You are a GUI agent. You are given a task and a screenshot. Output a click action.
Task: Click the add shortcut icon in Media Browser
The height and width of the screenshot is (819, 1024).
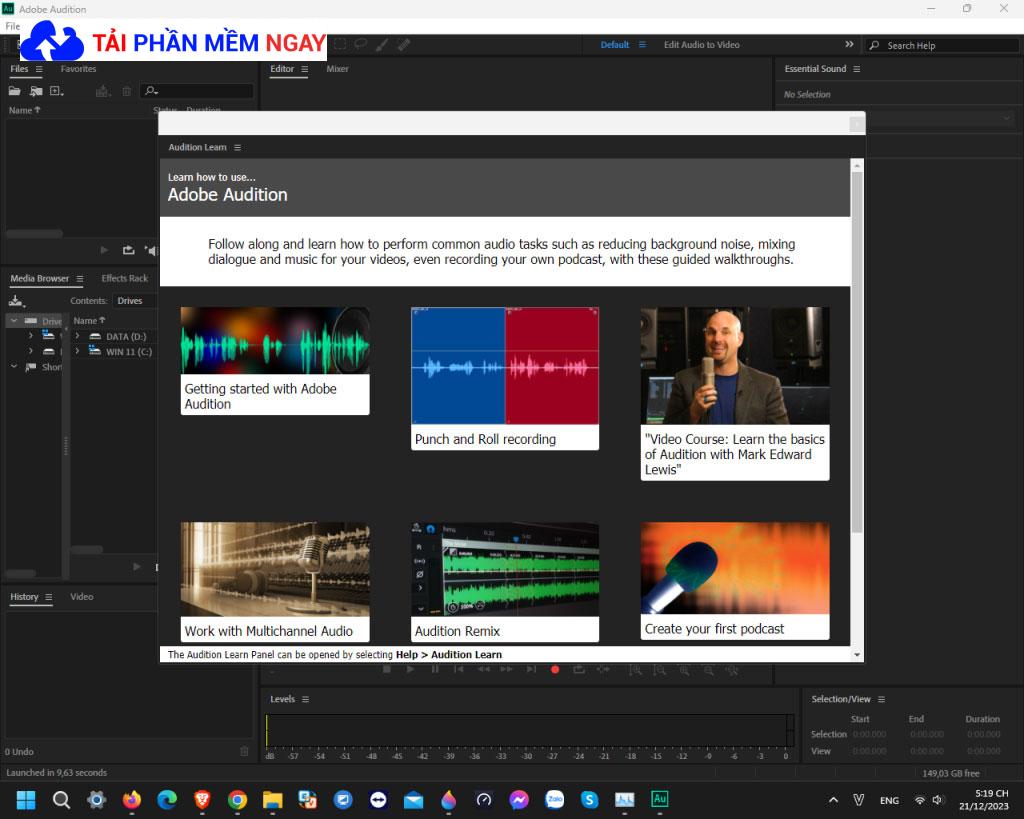pos(16,301)
